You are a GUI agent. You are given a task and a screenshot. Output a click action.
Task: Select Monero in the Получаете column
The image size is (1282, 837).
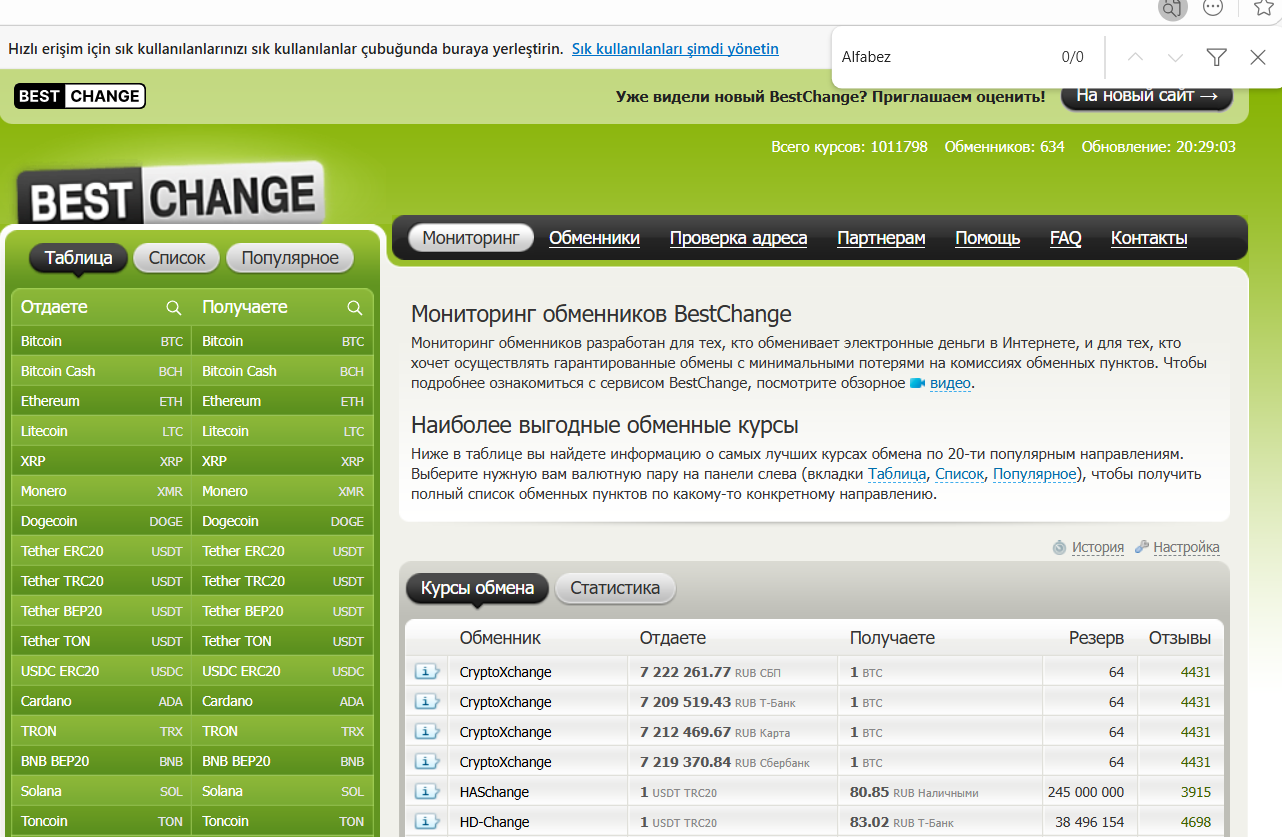[x=283, y=491]
